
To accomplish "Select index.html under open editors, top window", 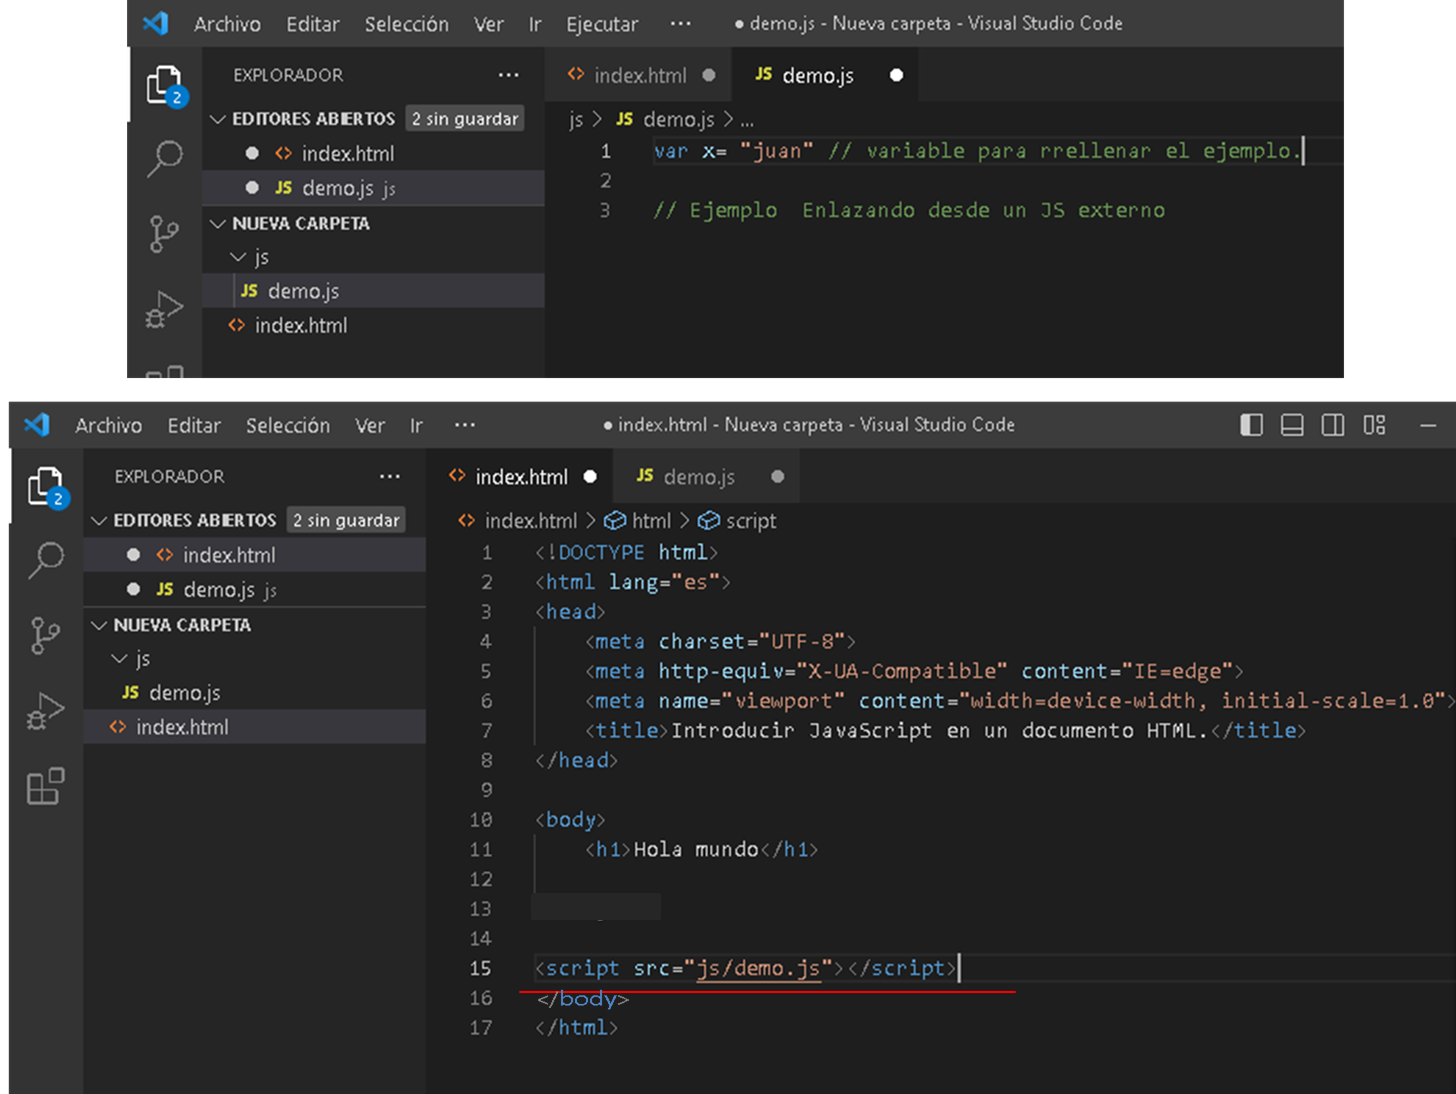I will [373, 153].
